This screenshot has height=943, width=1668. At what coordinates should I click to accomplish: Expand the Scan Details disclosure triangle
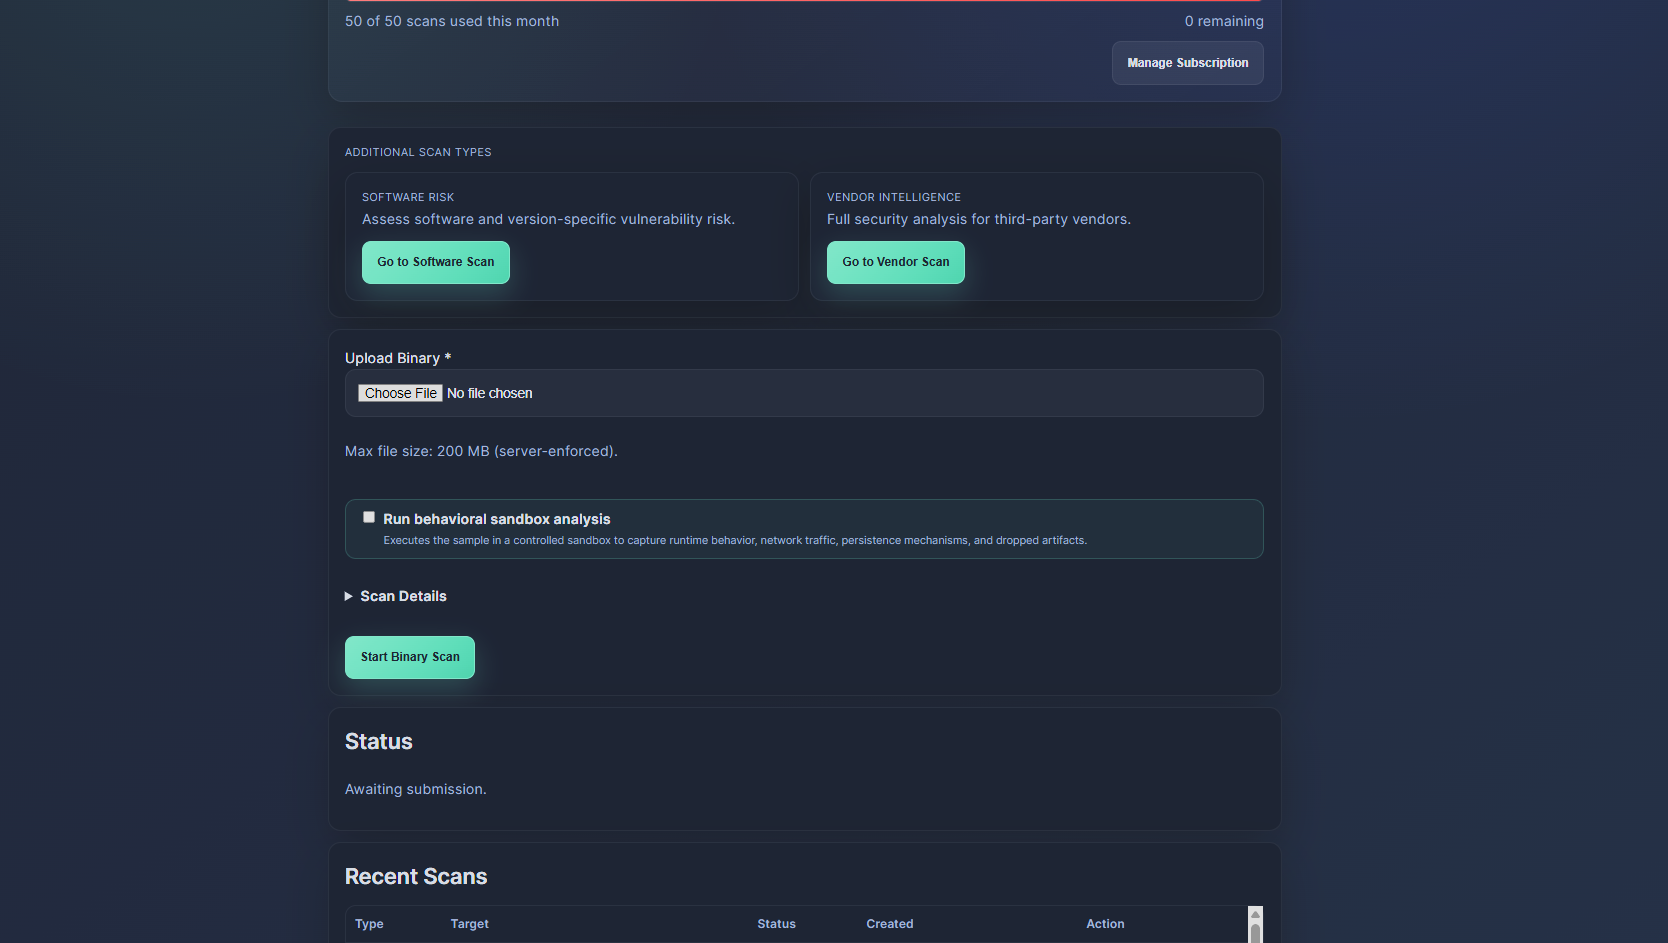349,596
